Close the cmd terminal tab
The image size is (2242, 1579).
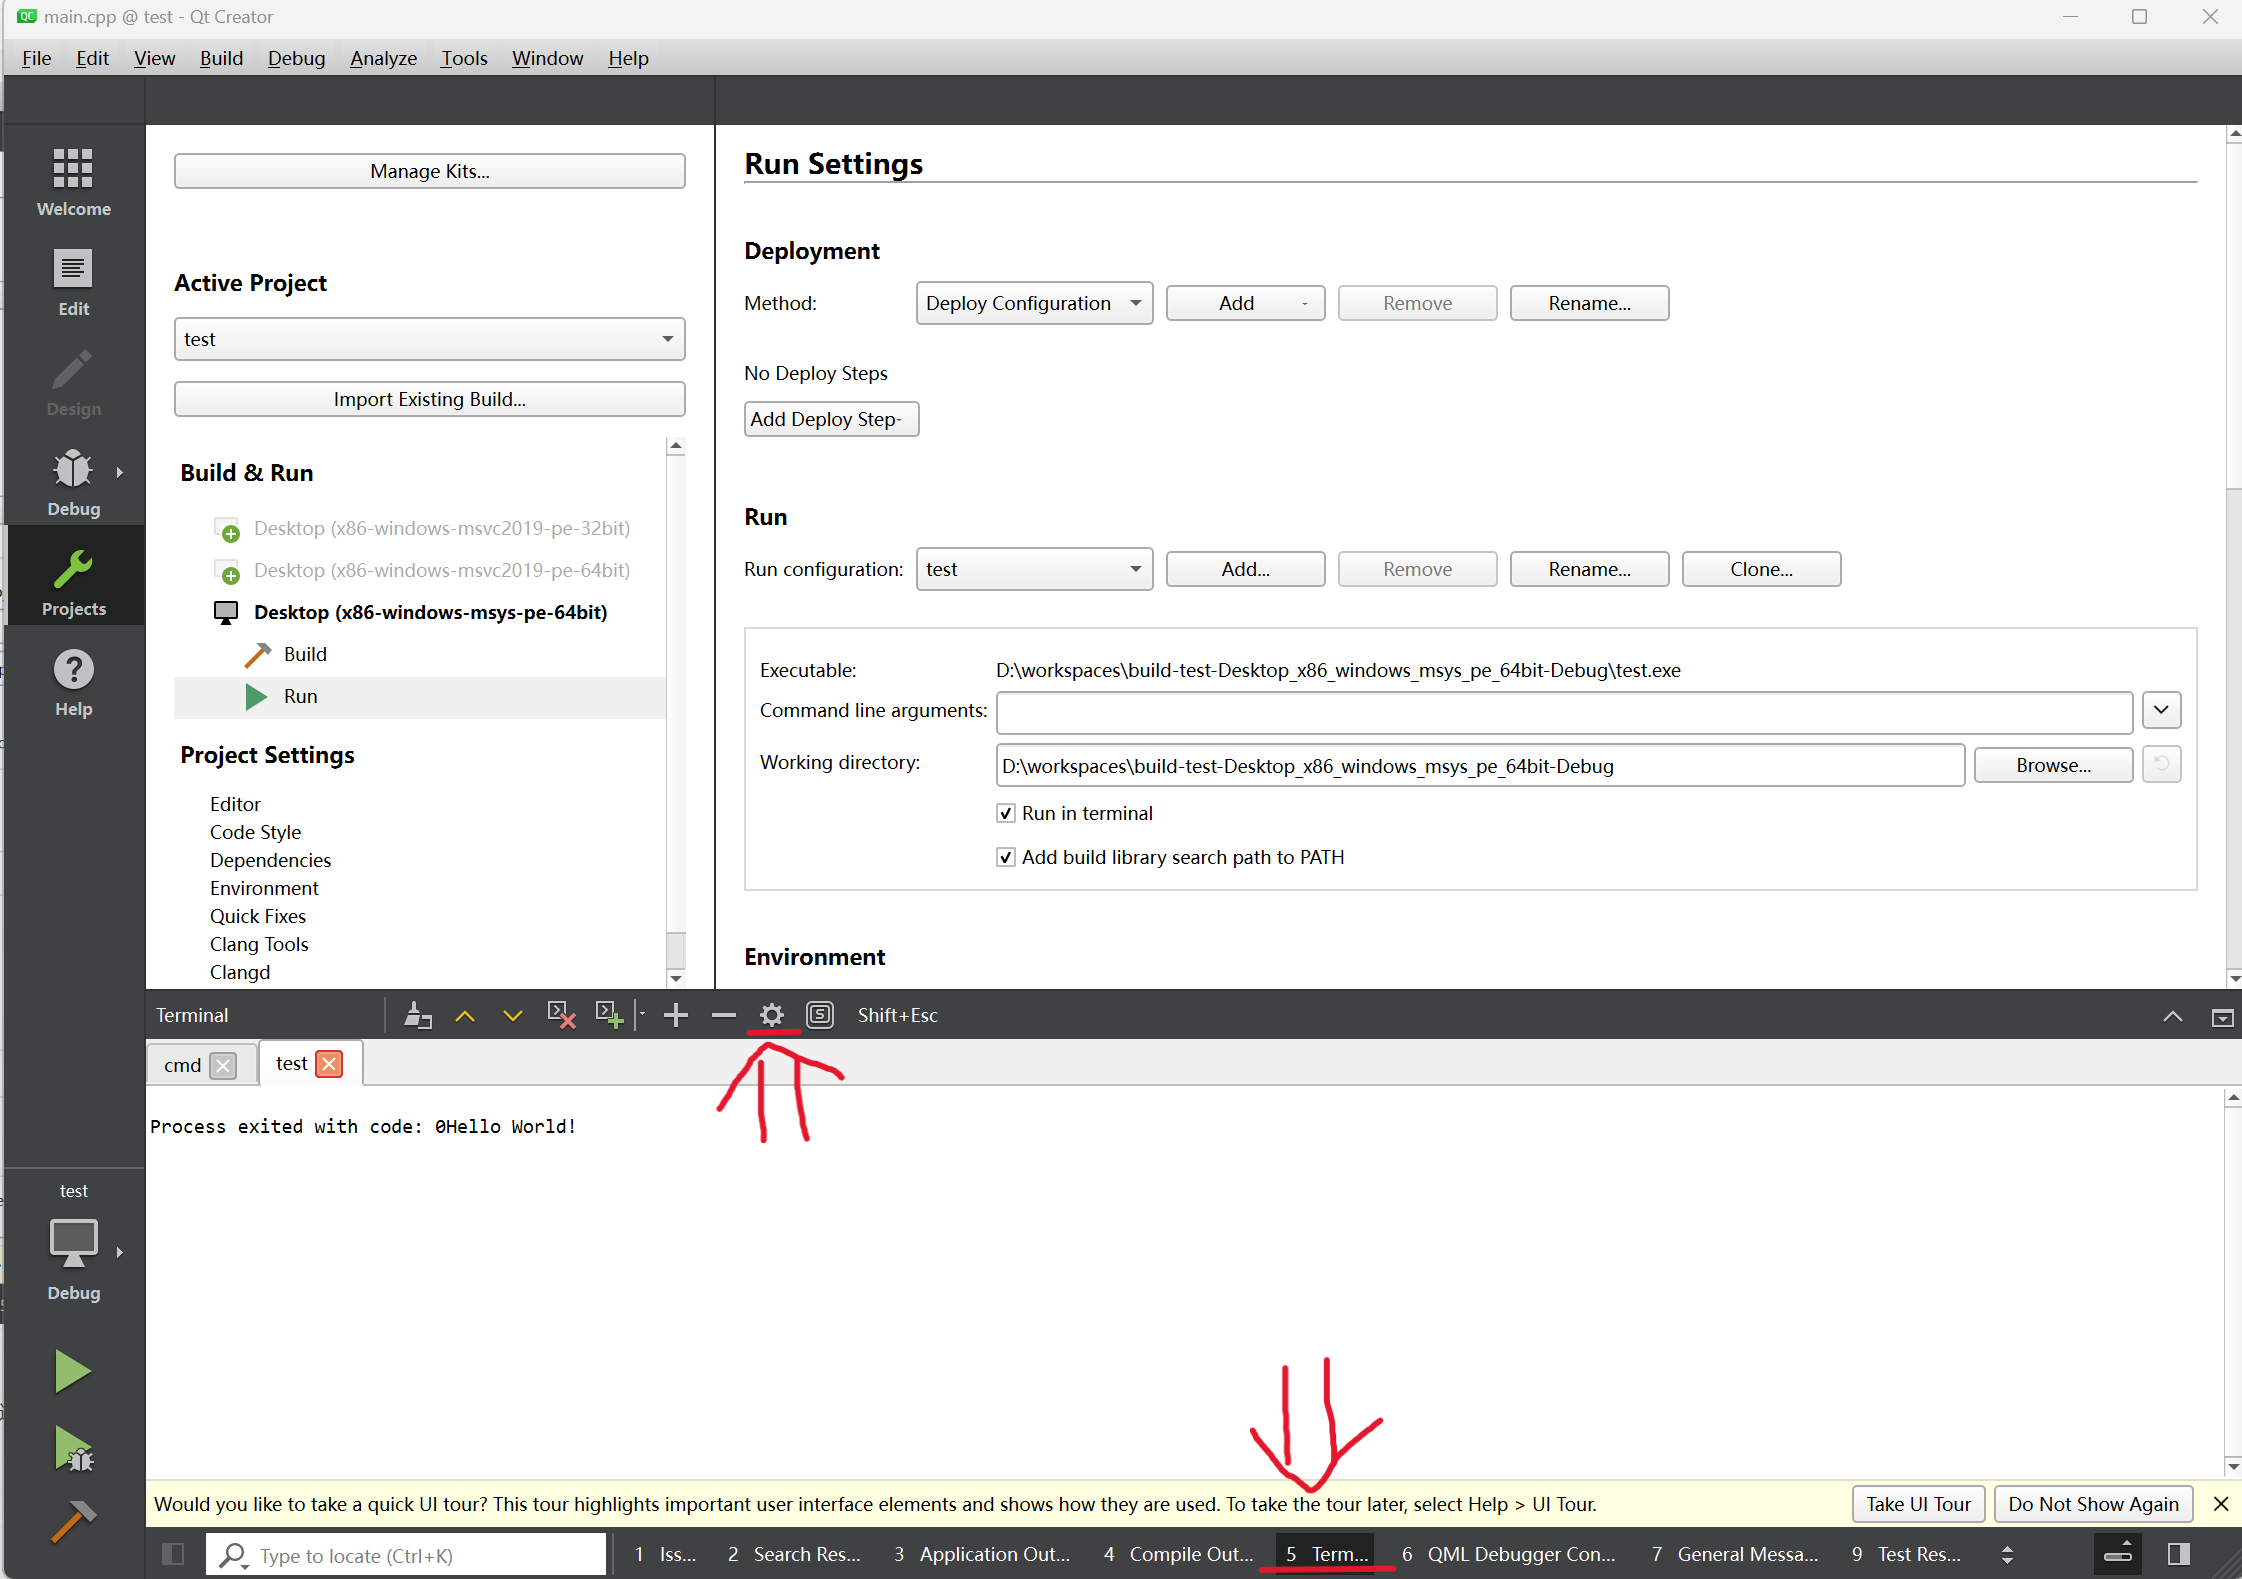point(224,1066)
